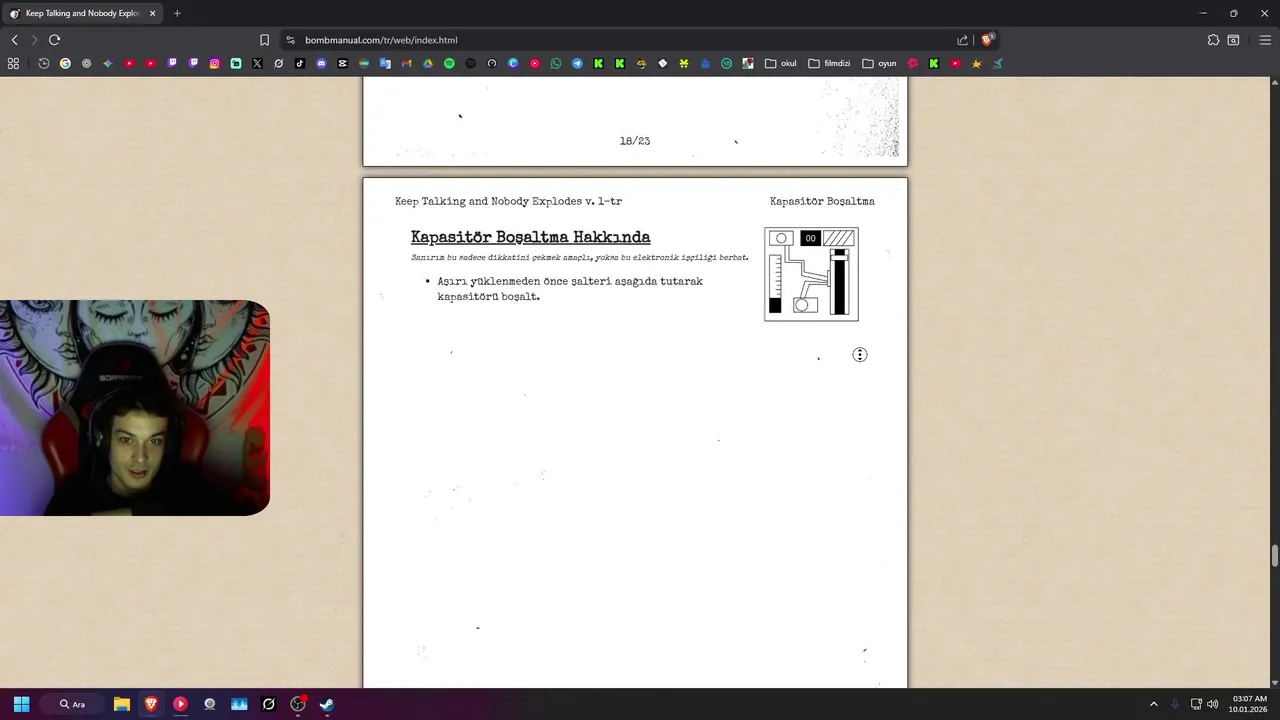The image size is (1280, 720).
Task: Open the Google Drive bookmark
Action: (428, 63)
